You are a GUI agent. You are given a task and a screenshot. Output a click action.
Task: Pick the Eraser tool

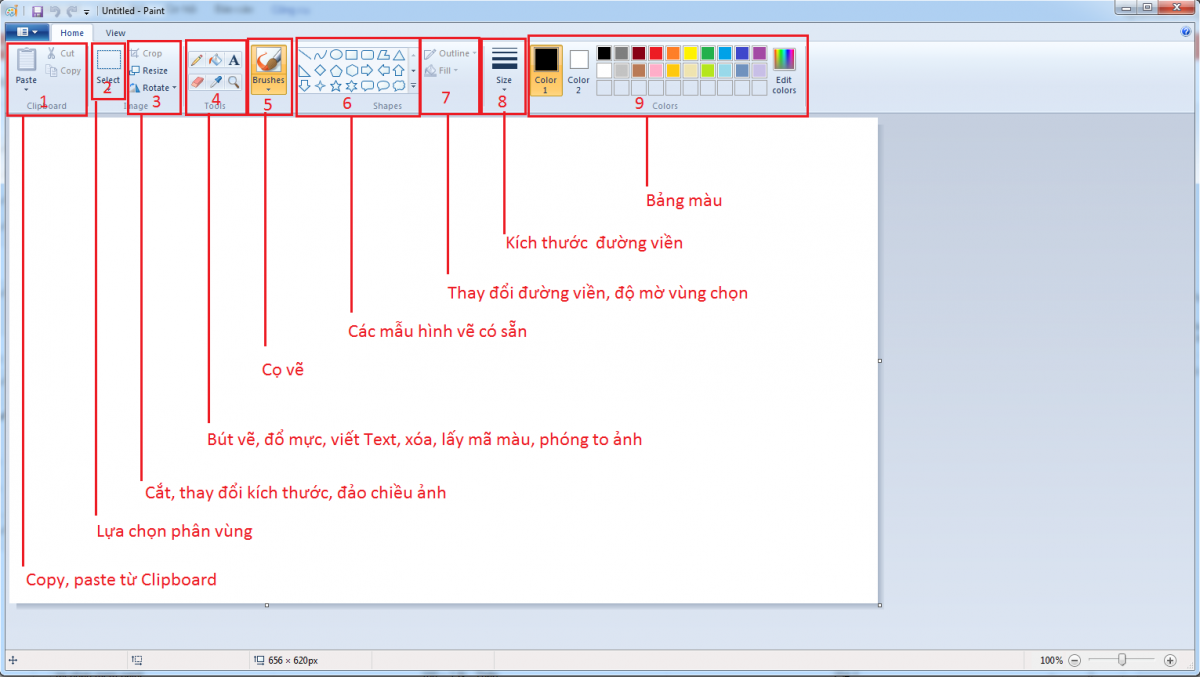(197, 81)
